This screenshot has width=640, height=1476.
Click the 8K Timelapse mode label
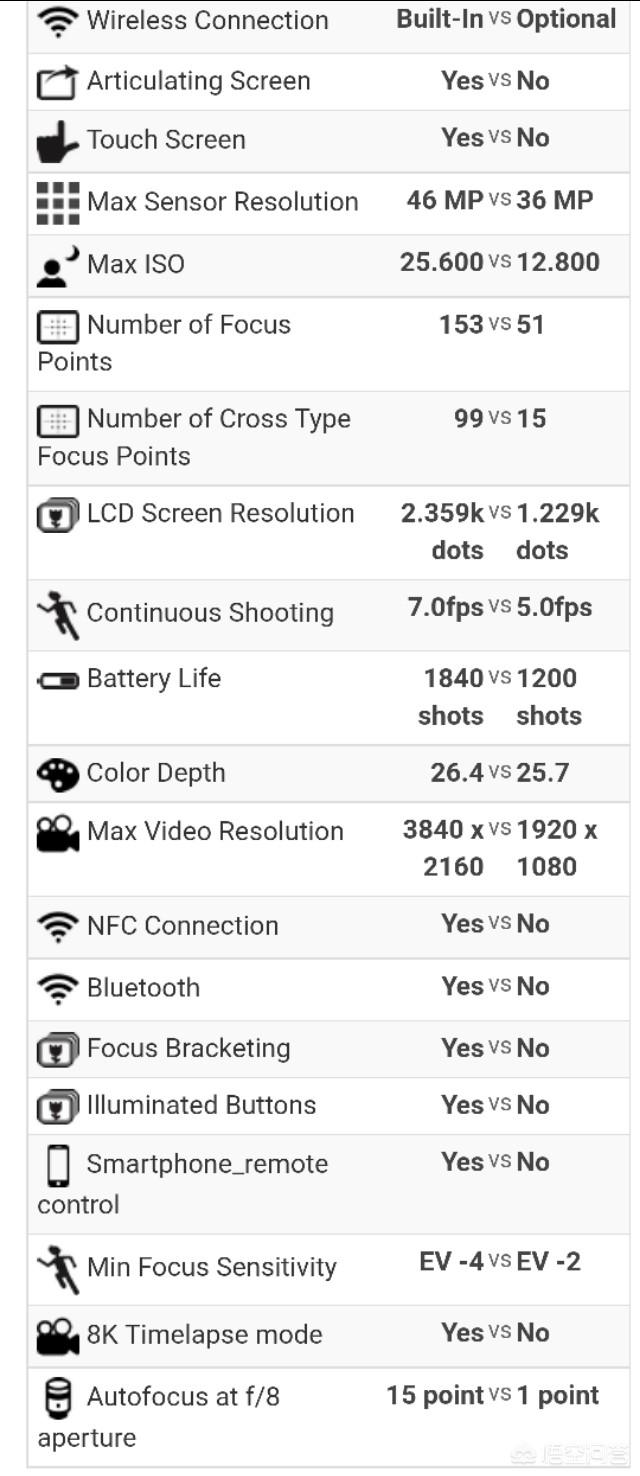point(205,1335)
